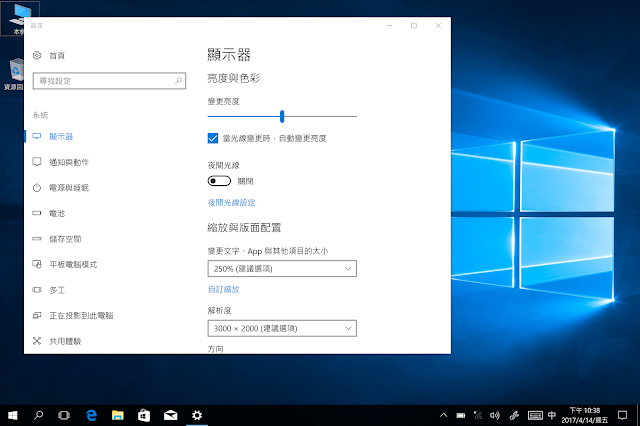Click the 多工 multitasking icon
This screenshot has height=426, width=640.
point(37,290)
